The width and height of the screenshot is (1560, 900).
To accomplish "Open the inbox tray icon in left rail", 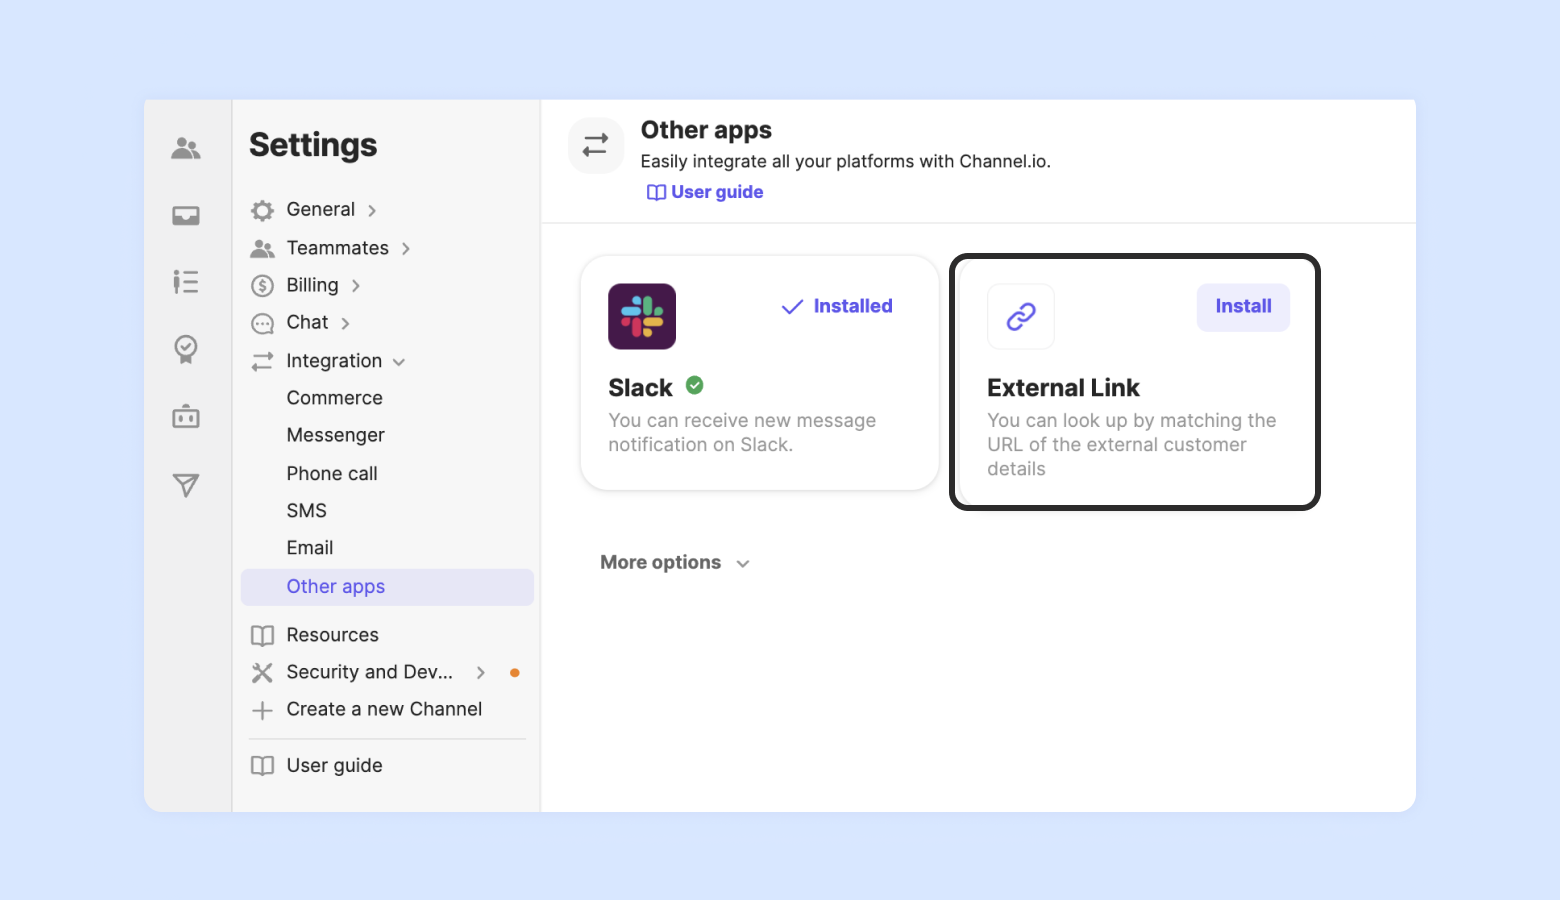I will pyautogui.click(x=186, y=216).
